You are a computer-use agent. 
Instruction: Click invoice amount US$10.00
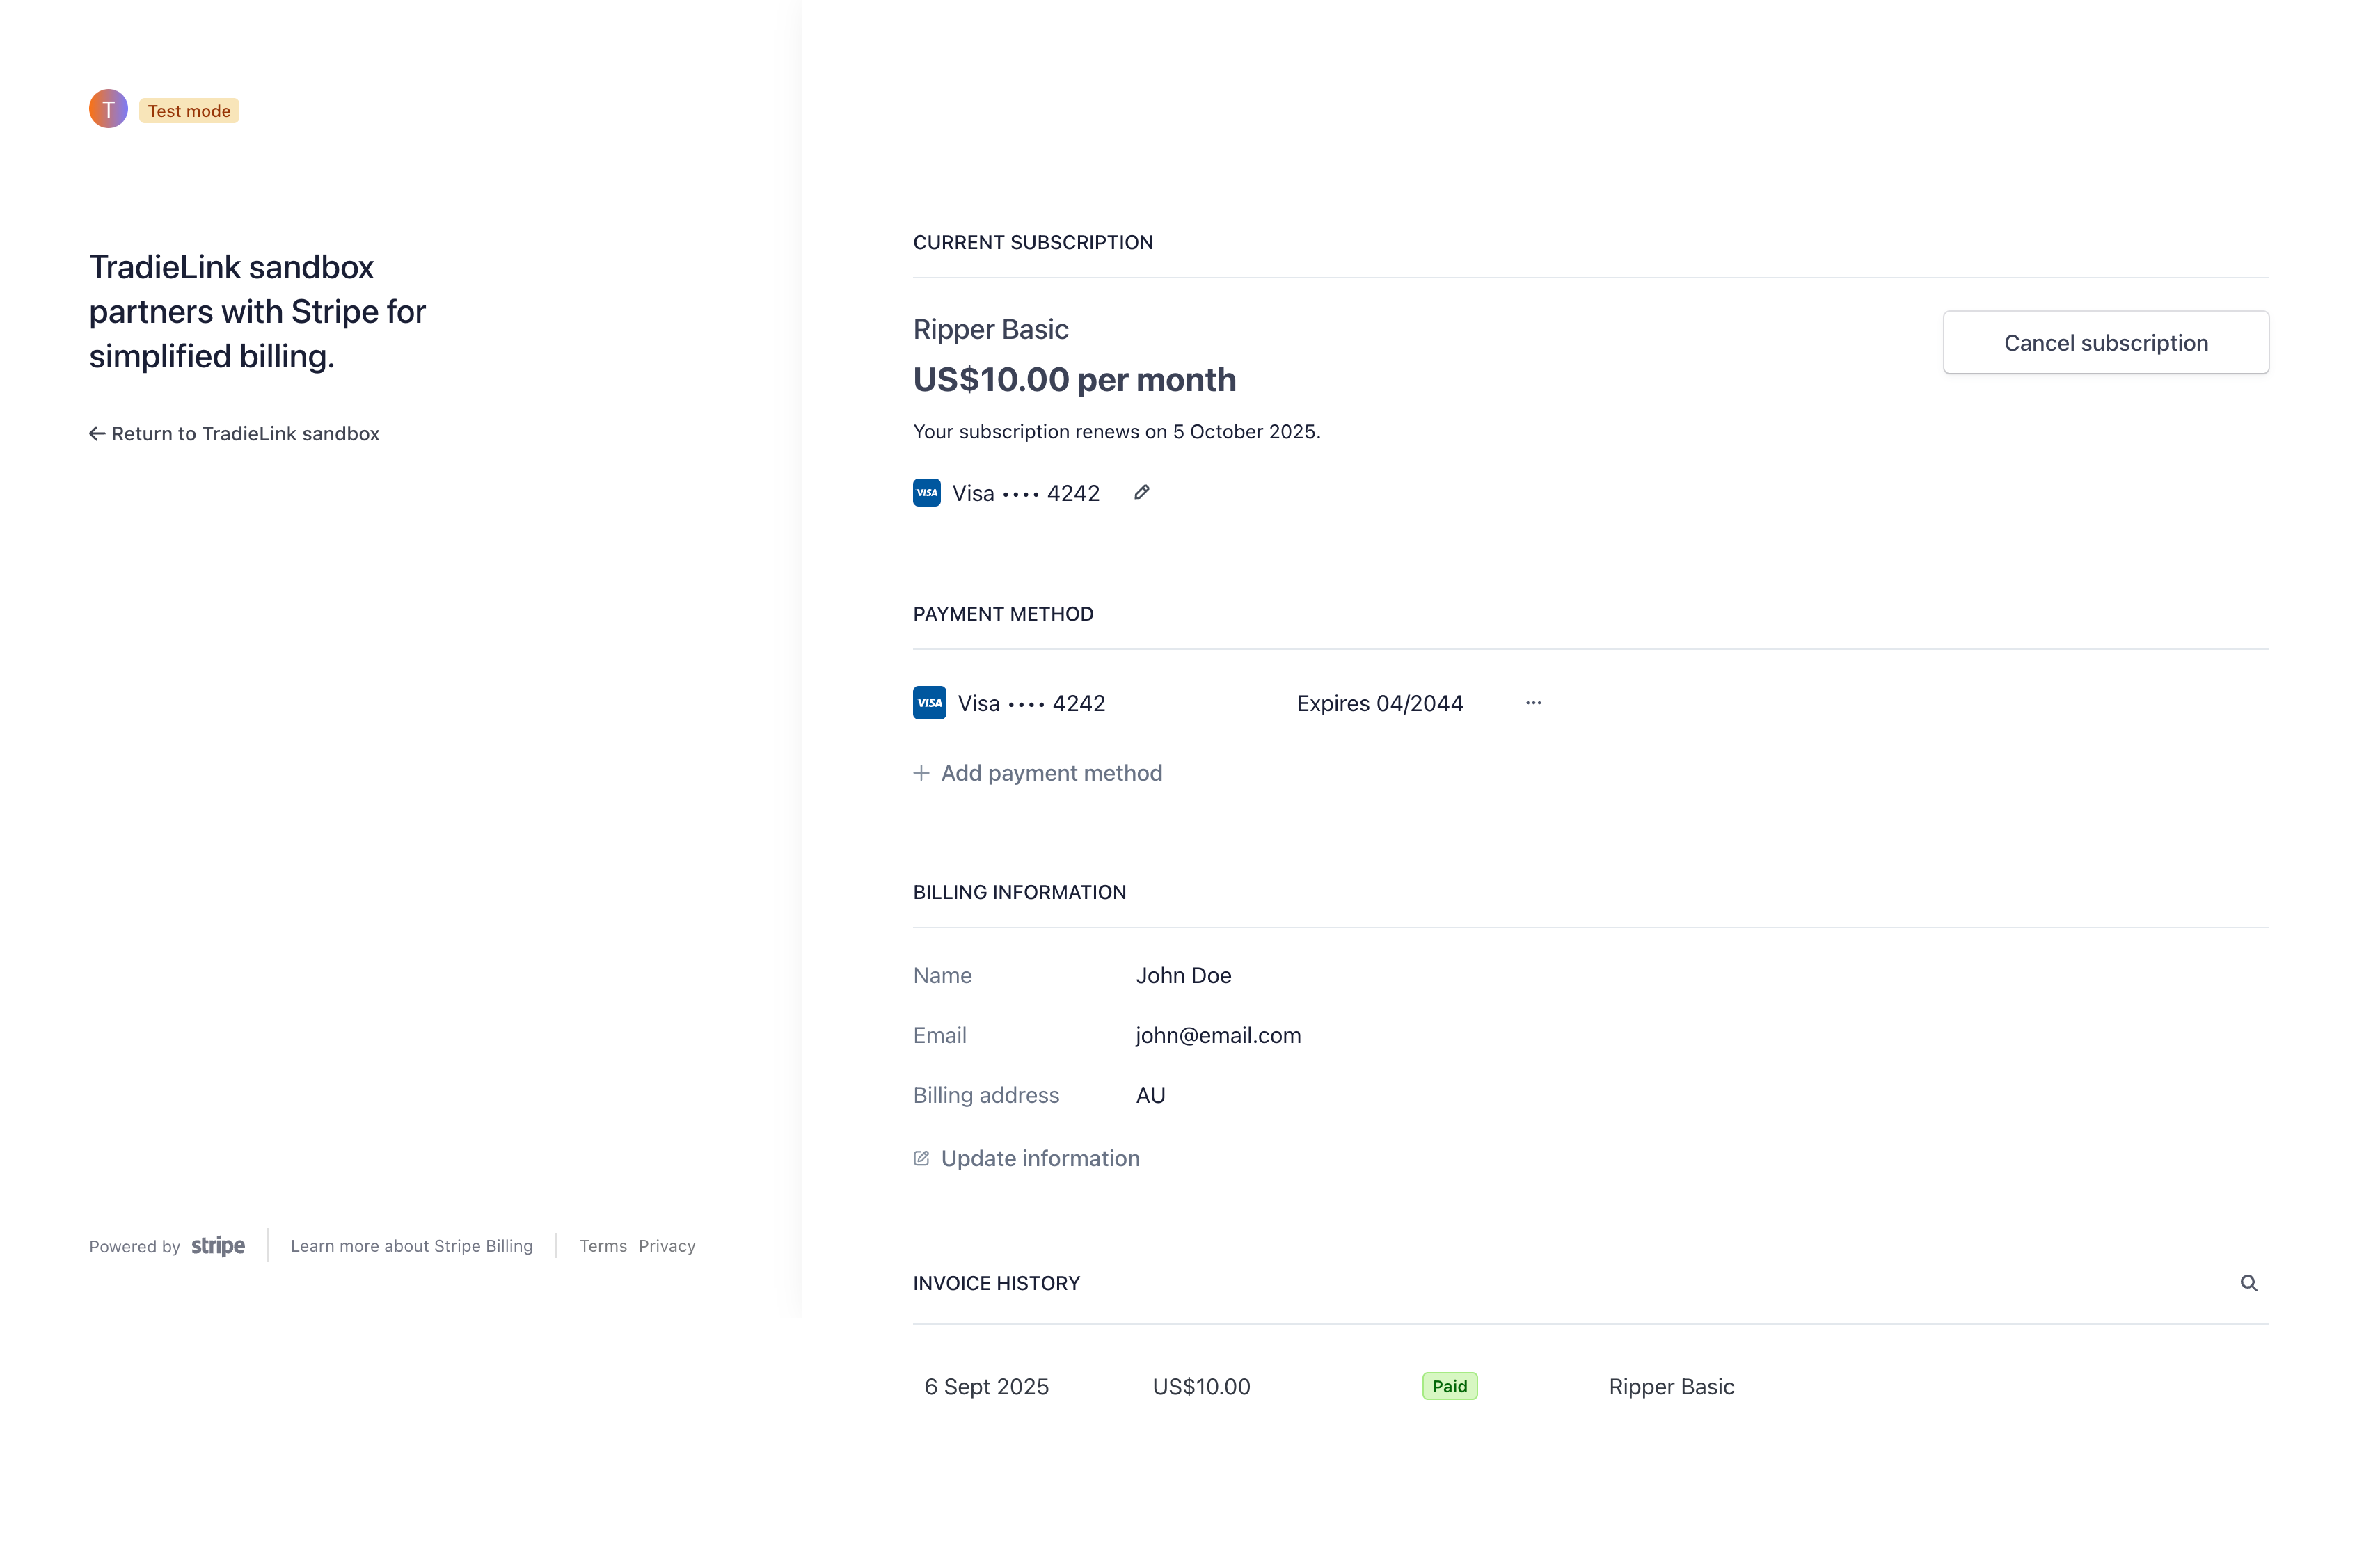[x=1201, y=1387]
